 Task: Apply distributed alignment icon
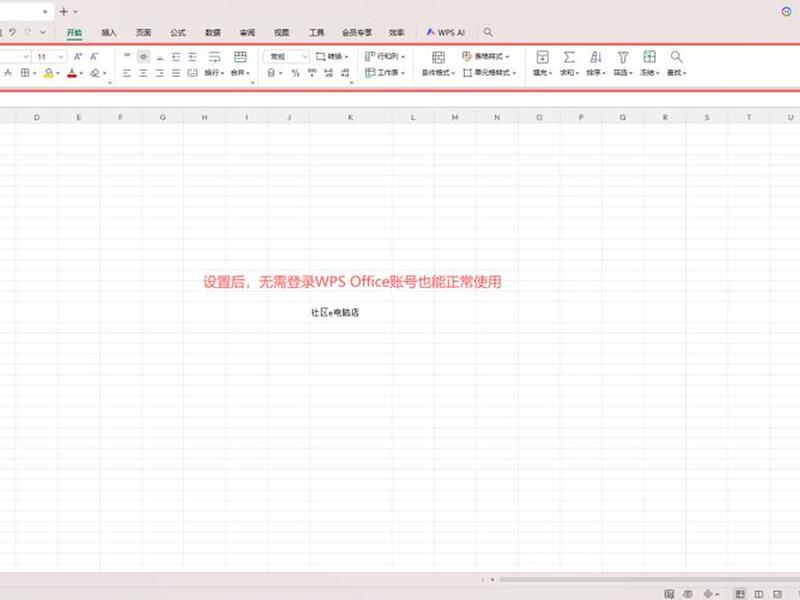pyautogui.click(x=192, y=73)
